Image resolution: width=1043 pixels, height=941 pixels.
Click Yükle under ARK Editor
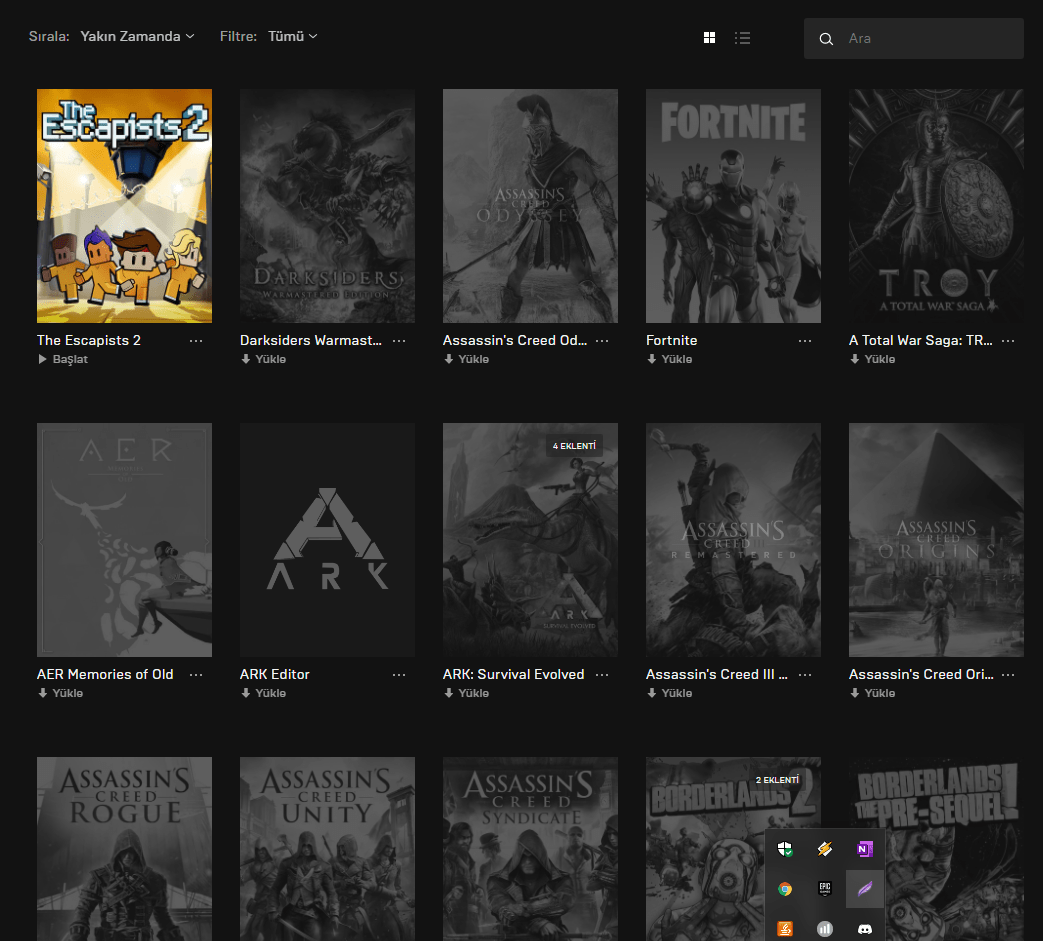pos(263,693)
